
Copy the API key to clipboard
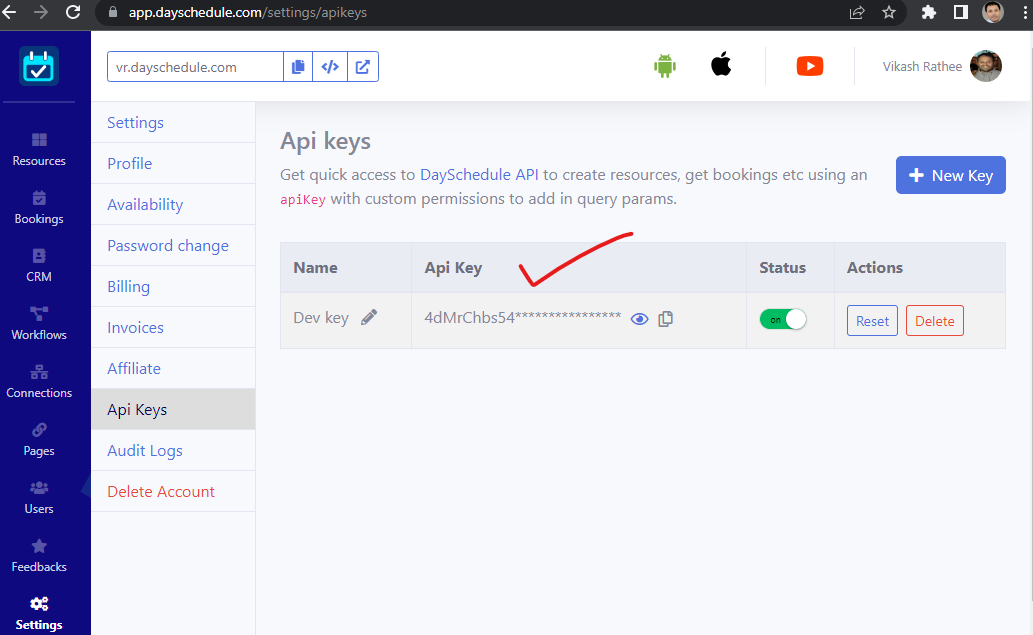(x=665, y=318)
